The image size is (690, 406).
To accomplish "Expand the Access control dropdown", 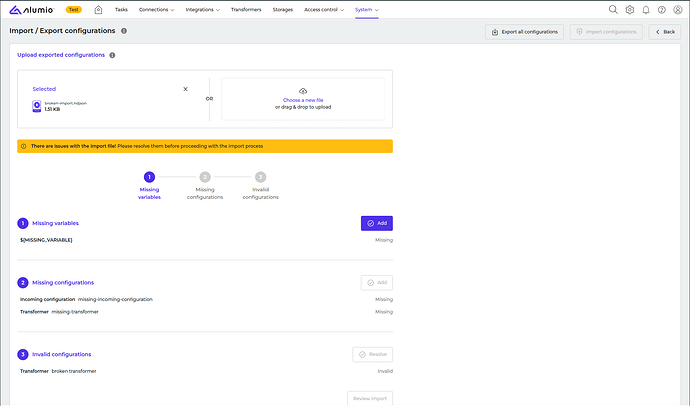I will 325,10.
